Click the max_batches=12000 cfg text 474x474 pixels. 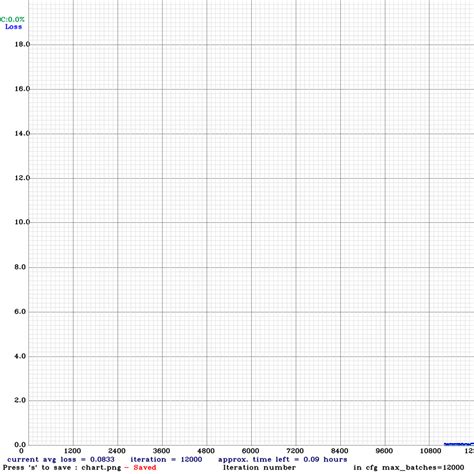tap(423, 467)
